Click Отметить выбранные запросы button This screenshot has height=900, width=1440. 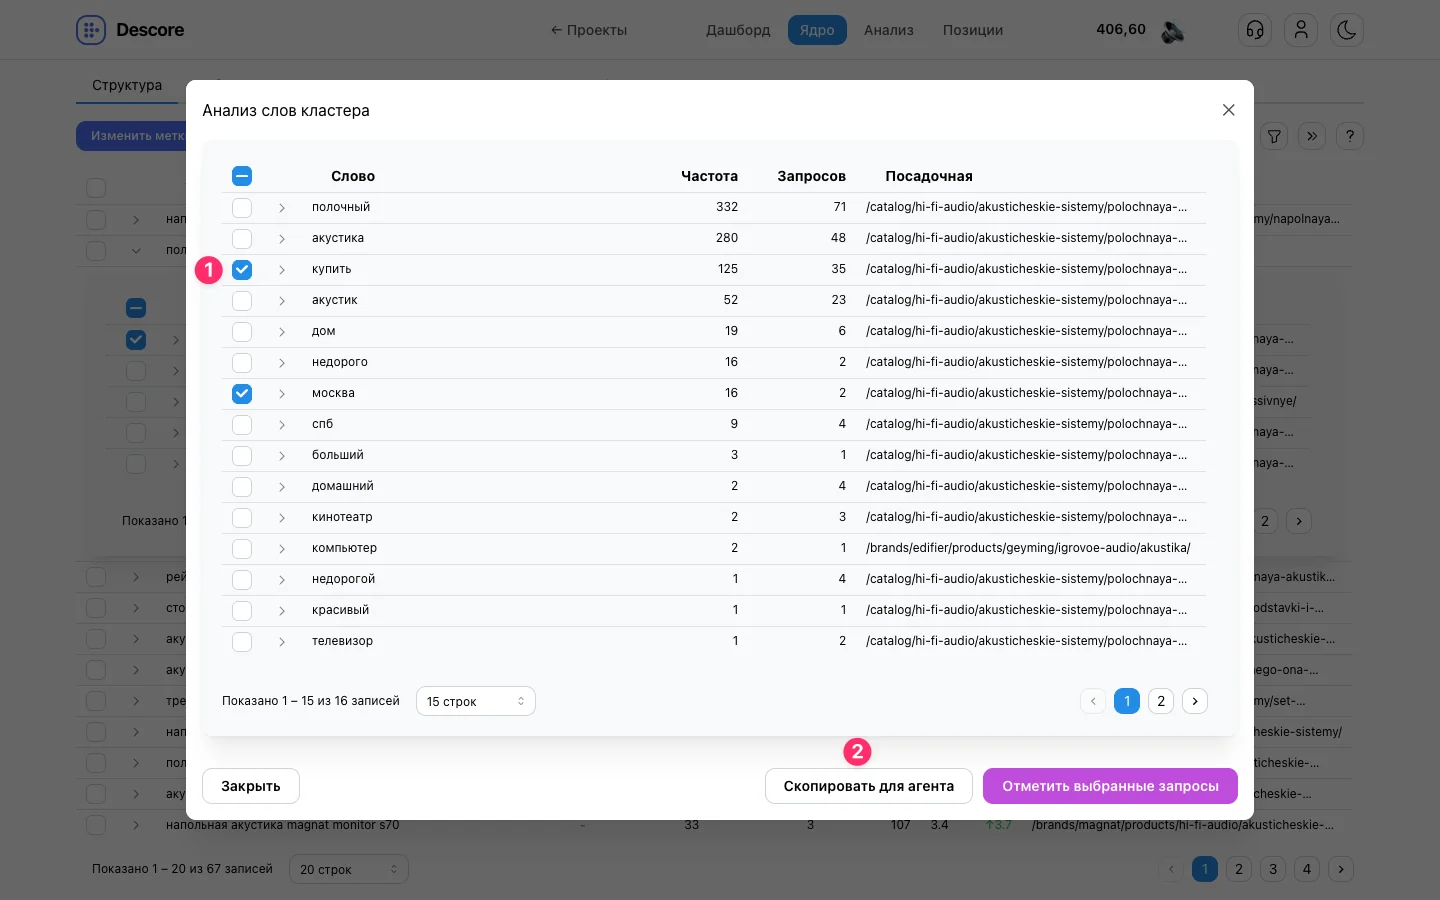pos(1110,786)
